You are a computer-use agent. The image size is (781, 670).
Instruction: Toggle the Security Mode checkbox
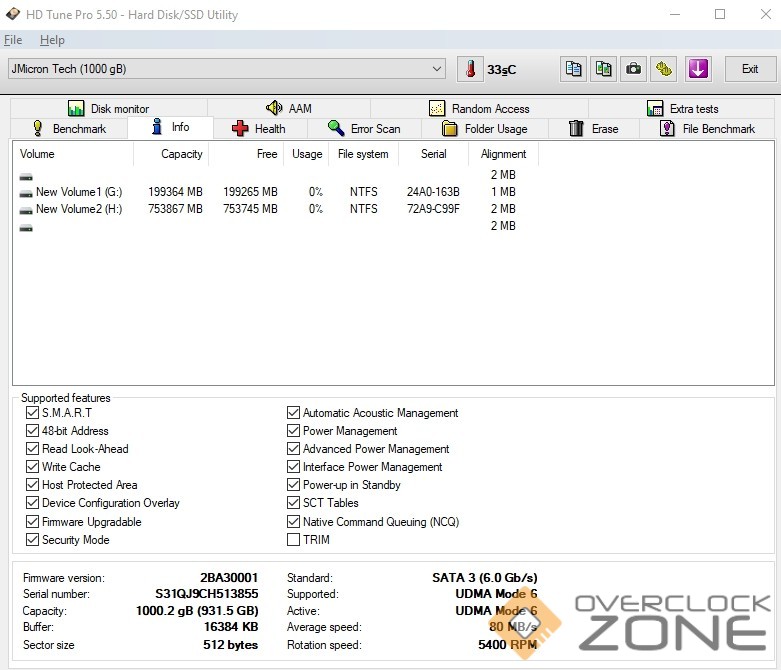click(x=32, y=539)
